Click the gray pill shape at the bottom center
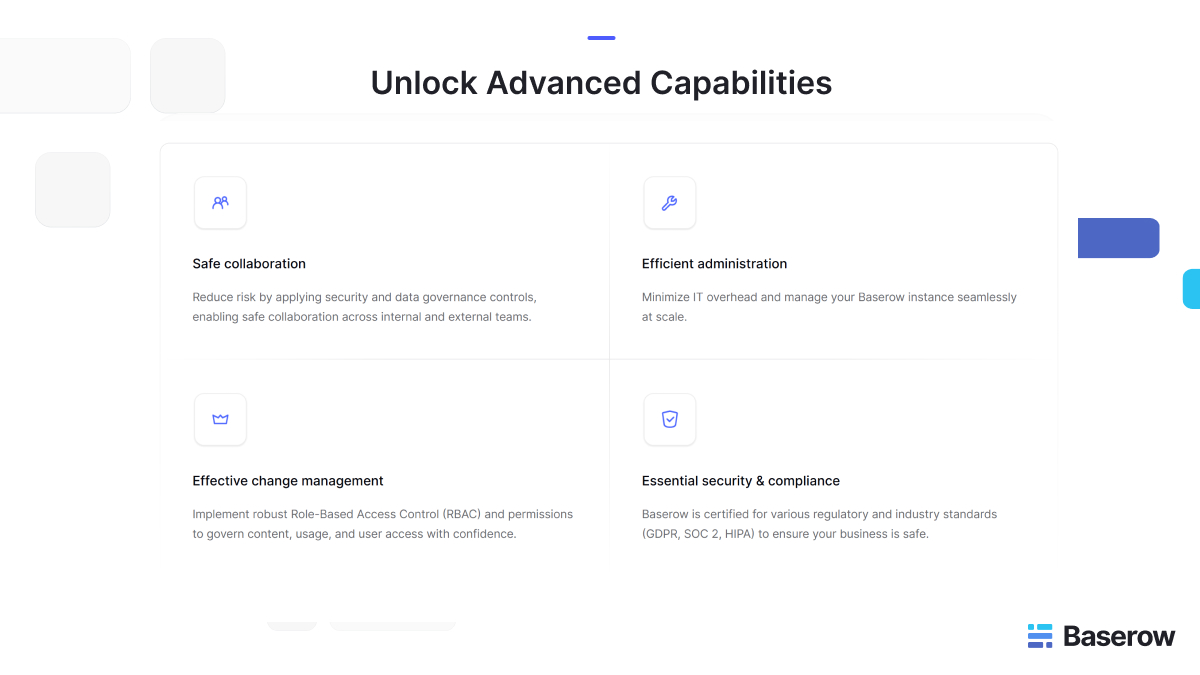 click(x=392, y=624)
